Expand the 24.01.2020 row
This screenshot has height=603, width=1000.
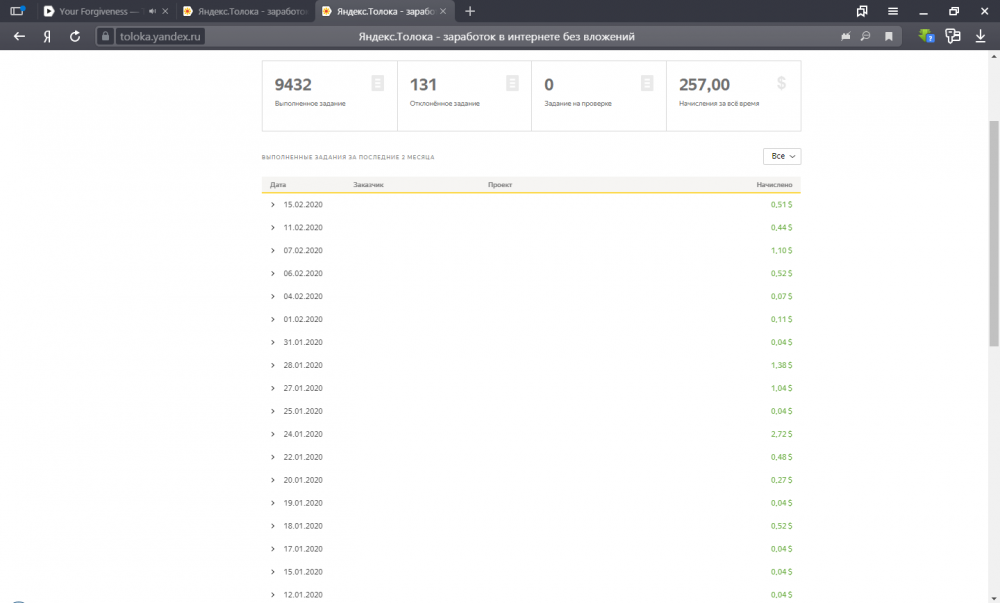(273, 434)
